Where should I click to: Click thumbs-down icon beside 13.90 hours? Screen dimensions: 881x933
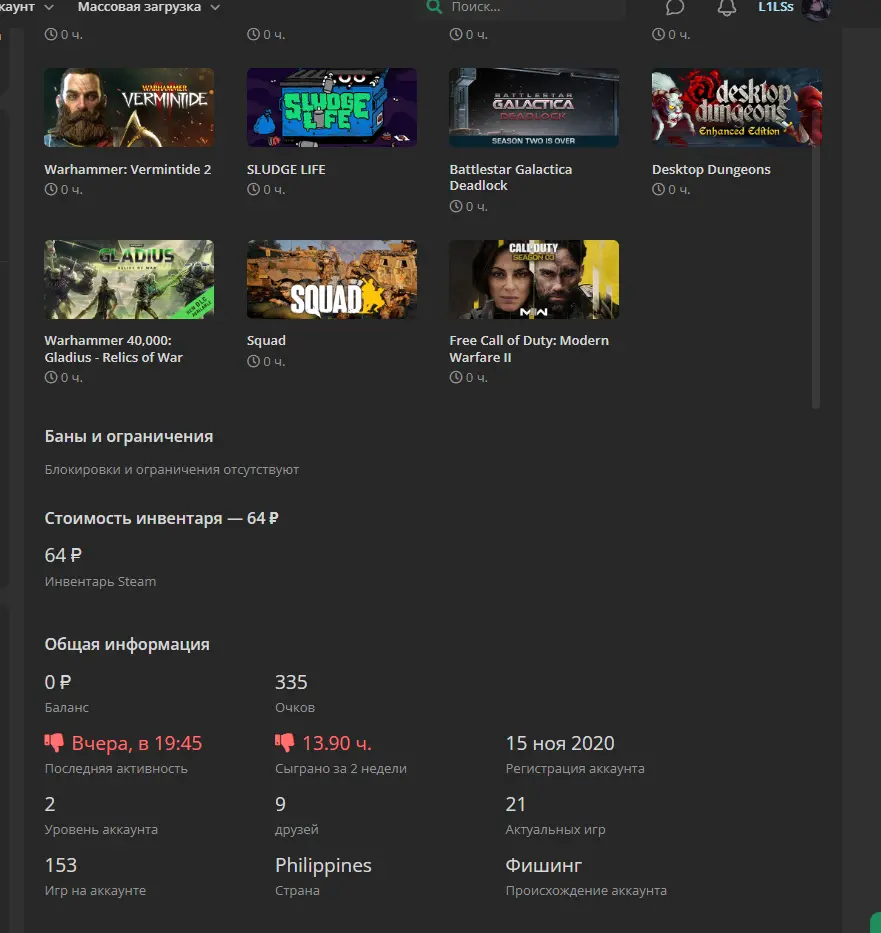(x=284, y=743)
